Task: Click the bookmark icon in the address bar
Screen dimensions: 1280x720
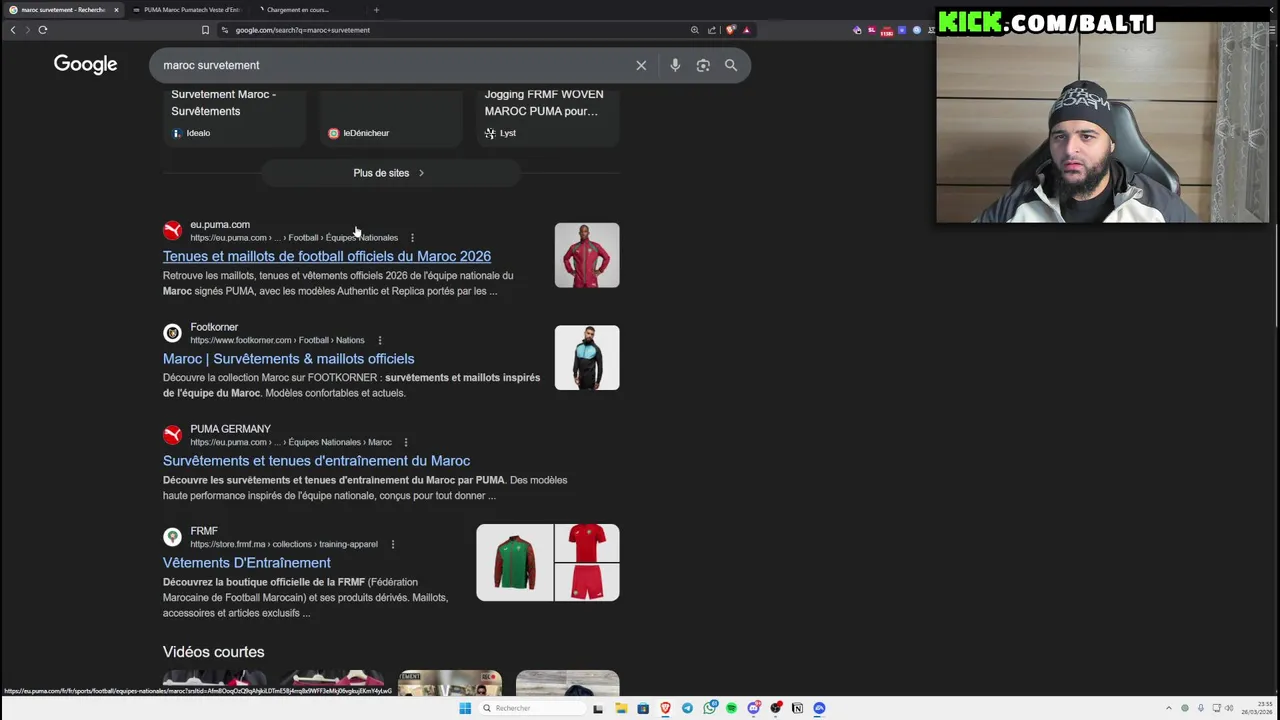Action: [205, 30]
